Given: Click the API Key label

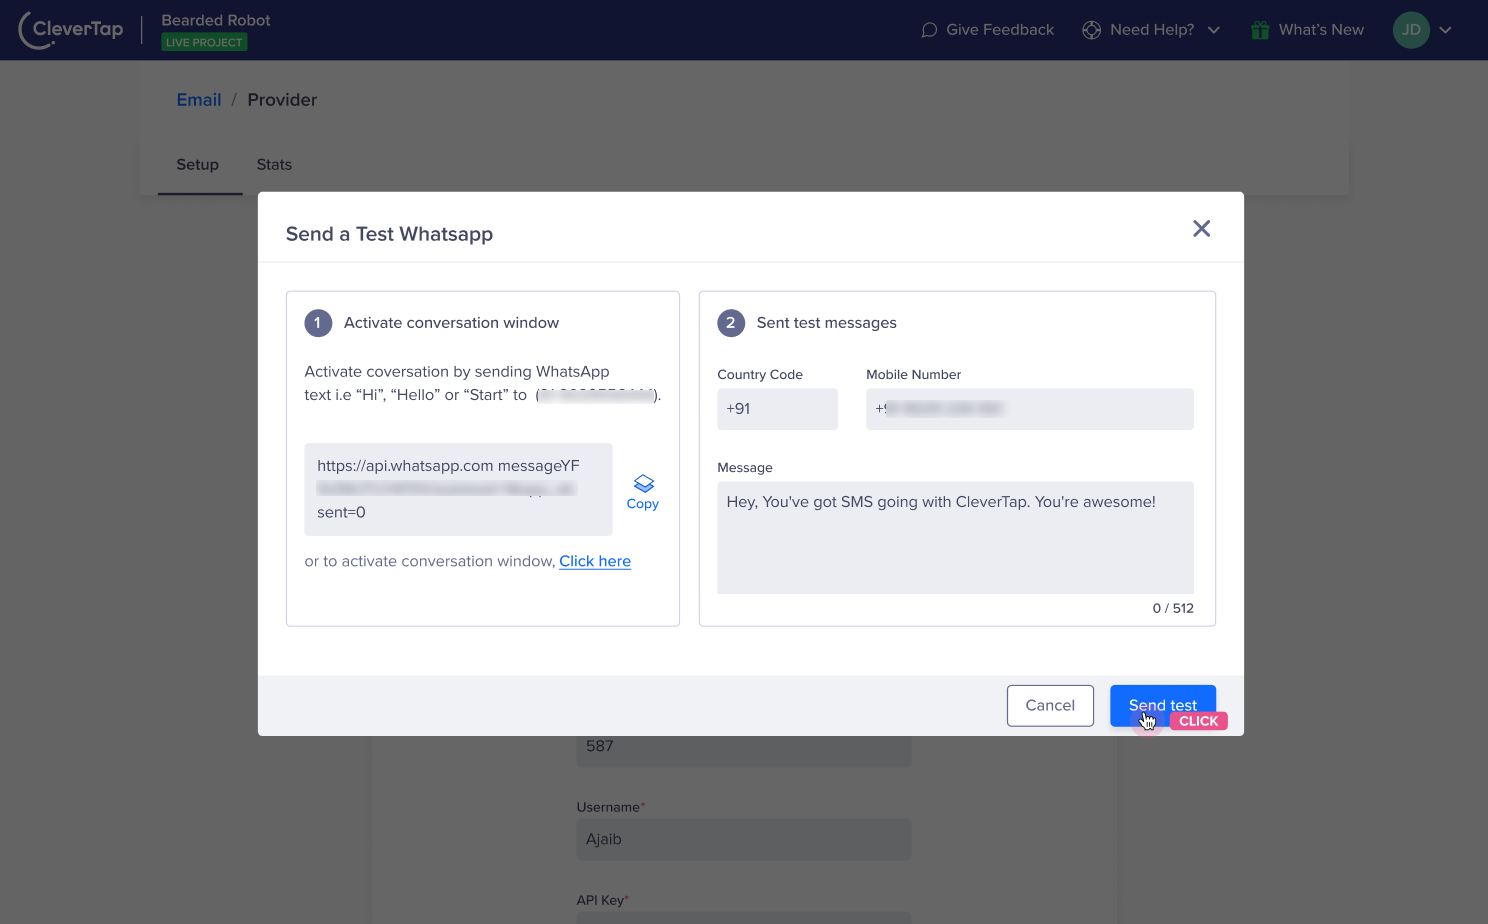Looking at the screenshot, I should coord(602,900).
